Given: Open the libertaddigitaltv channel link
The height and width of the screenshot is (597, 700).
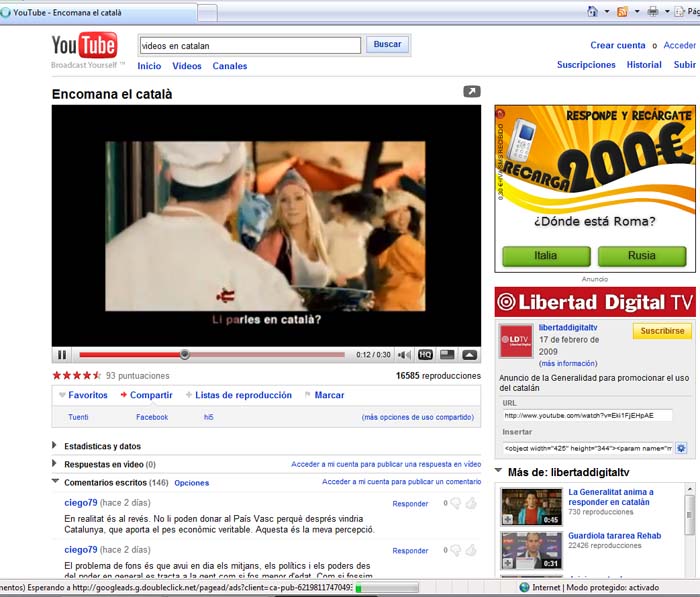Looking at the screenshot, I should coord(568,327).
